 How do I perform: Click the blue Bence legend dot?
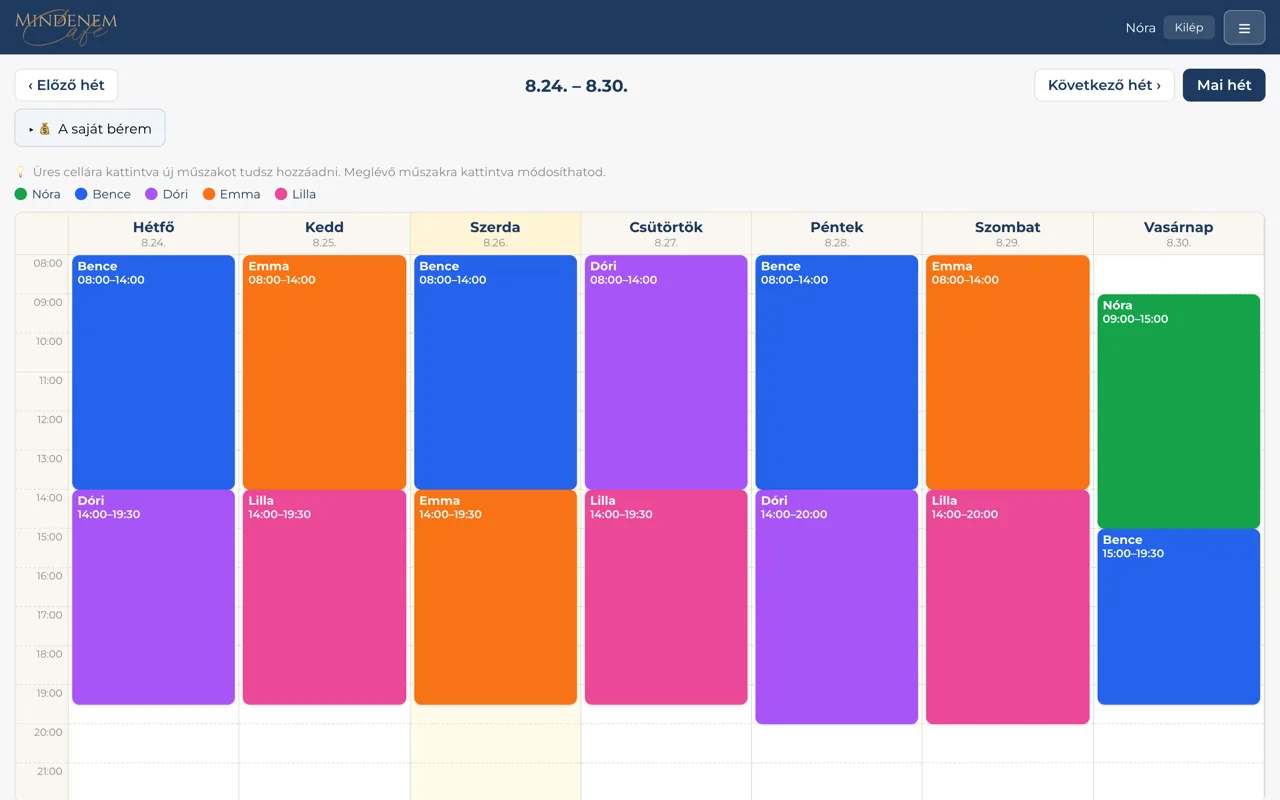point(81,194)
